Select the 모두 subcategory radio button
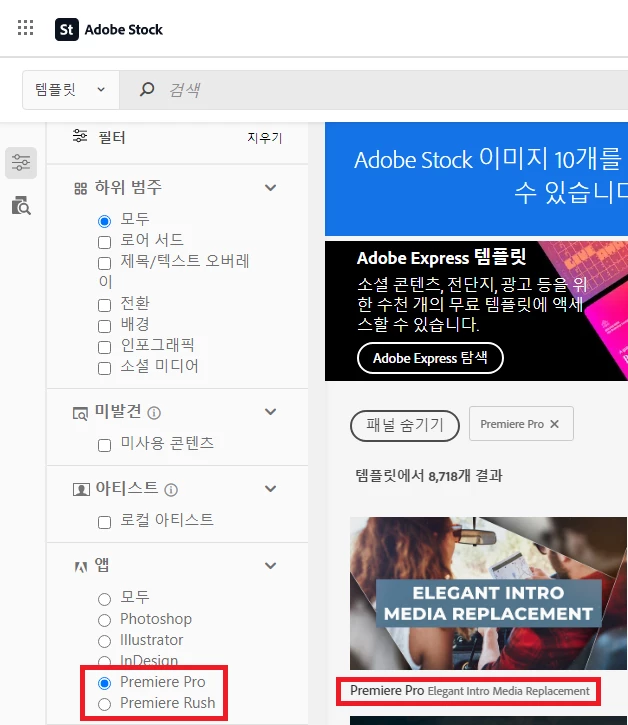628x725 pixels. point(105,221)
